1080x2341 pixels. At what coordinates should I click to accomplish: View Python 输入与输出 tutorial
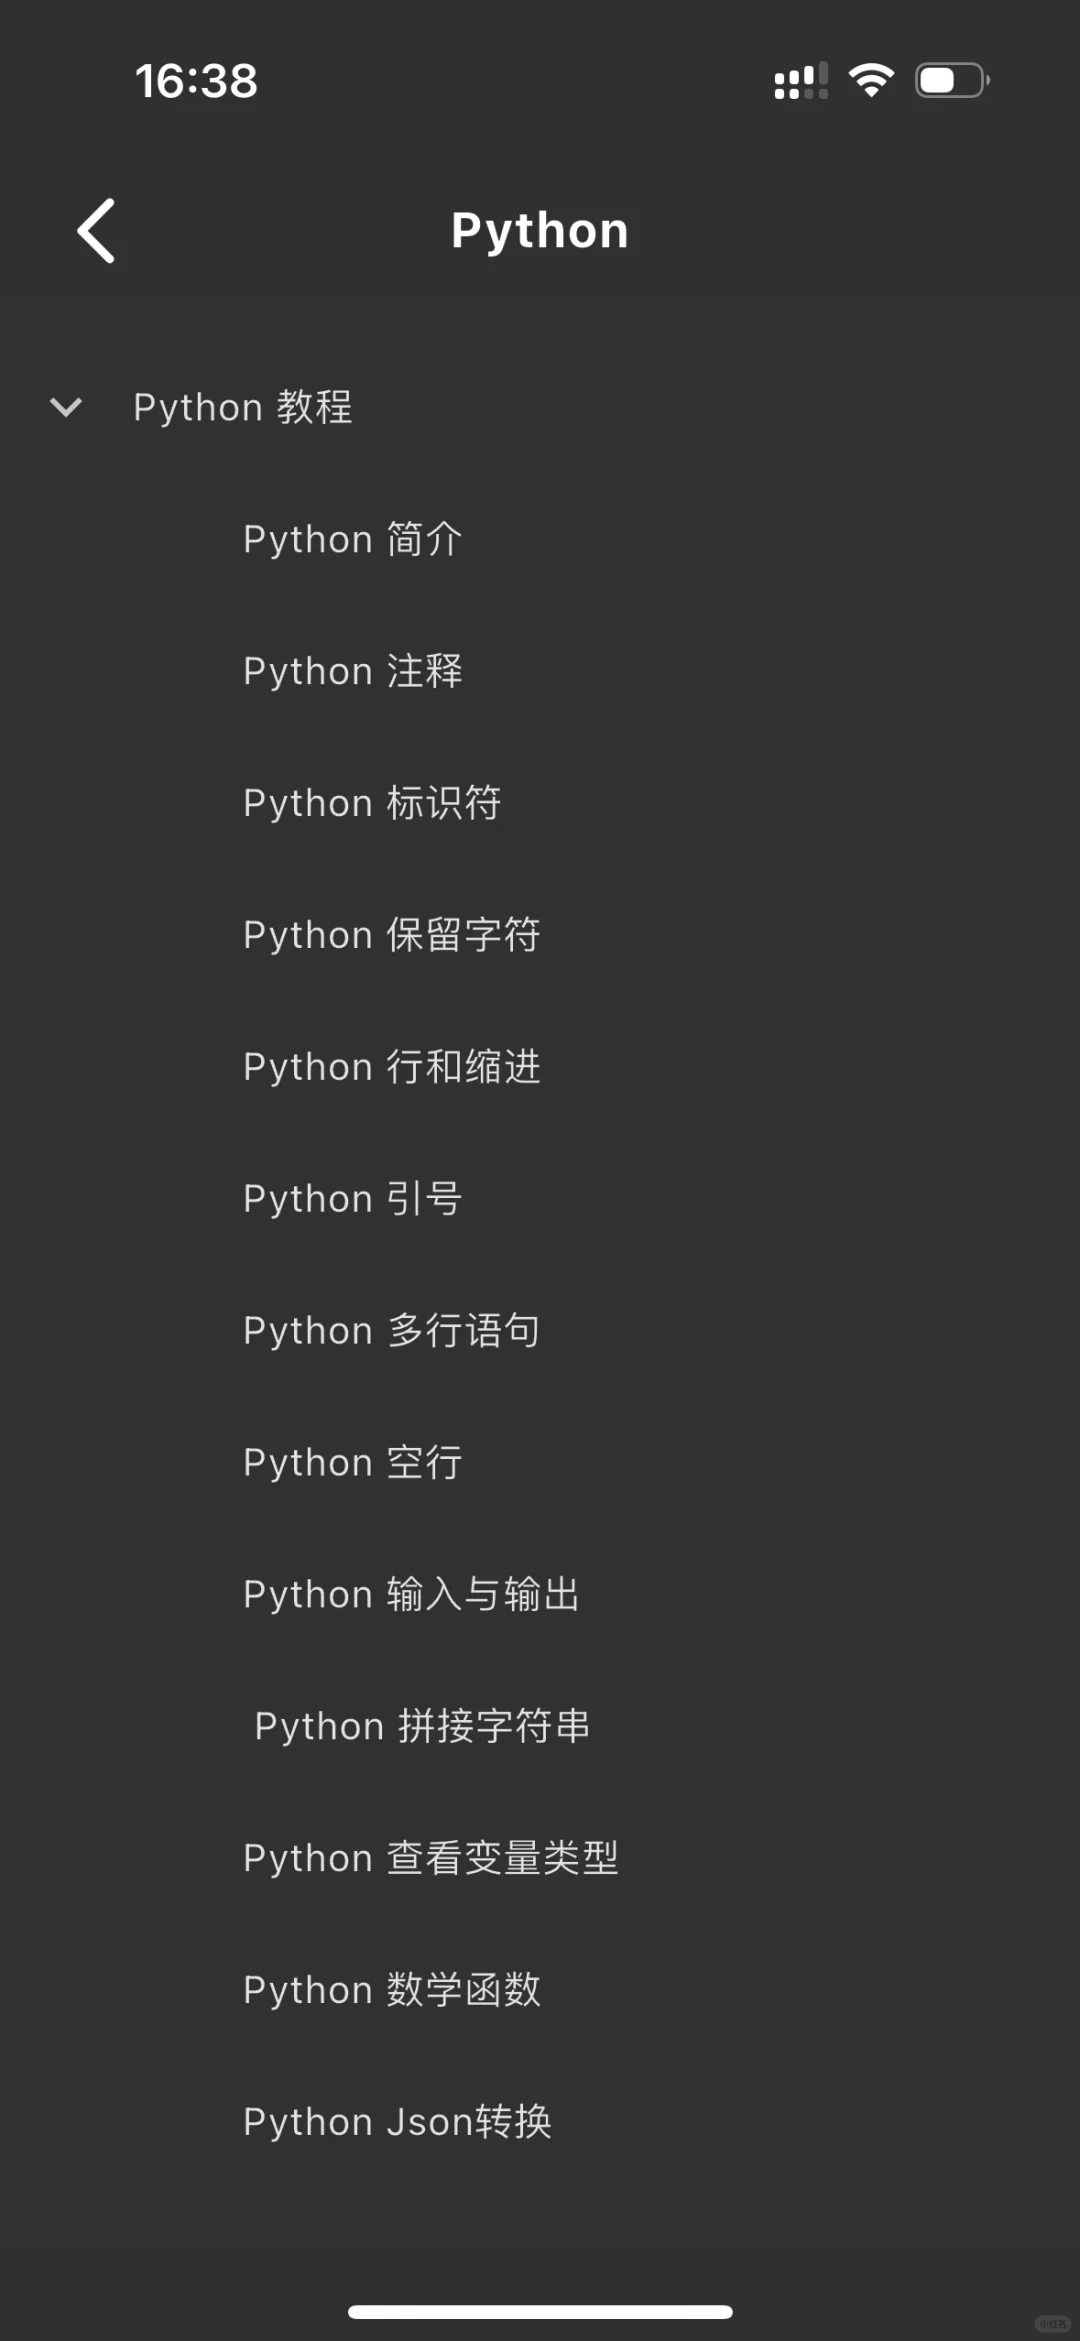[x=412, y=1595]
